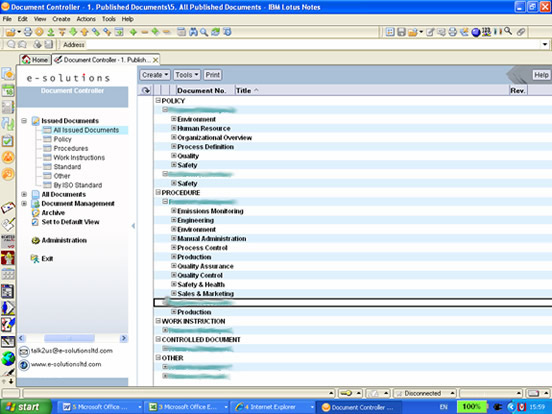
Task: Collapse the WORK INSTRUCTION category
Action: (158, 321)
